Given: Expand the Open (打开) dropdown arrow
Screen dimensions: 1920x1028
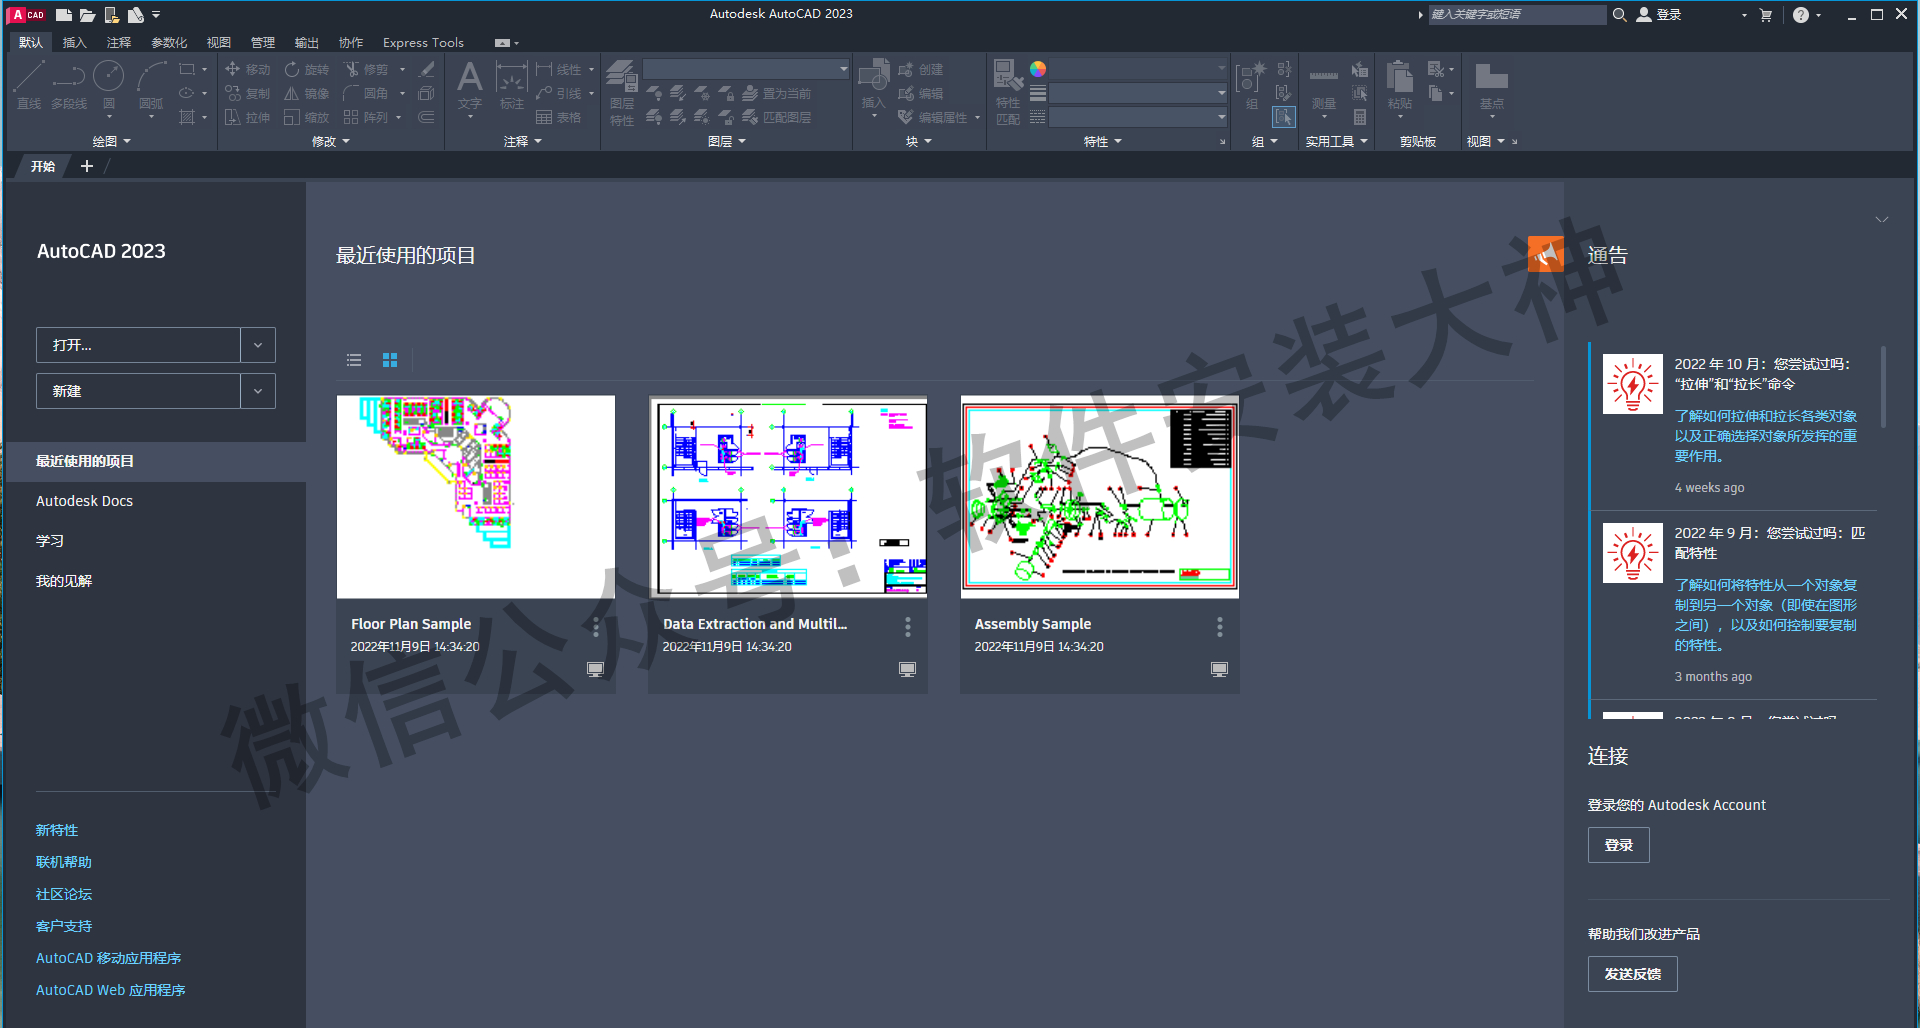Looking at the screenshot, I should pyautogui.click(x=258, y=345).
